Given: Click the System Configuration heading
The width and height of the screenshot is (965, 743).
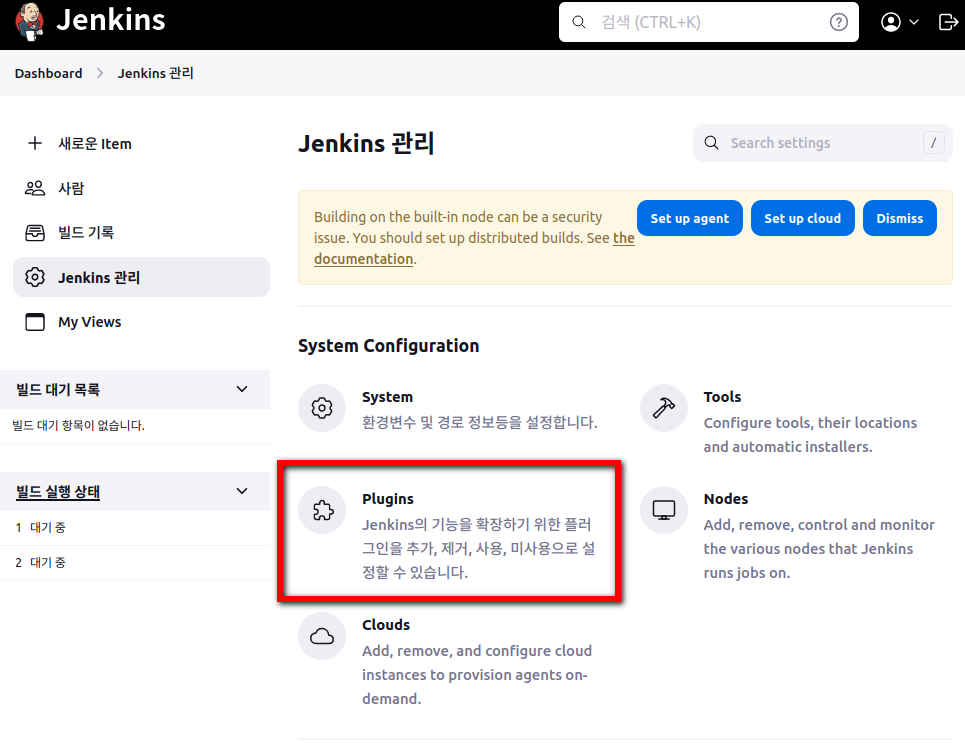Looking at the screenshot, I should [388, 346].
